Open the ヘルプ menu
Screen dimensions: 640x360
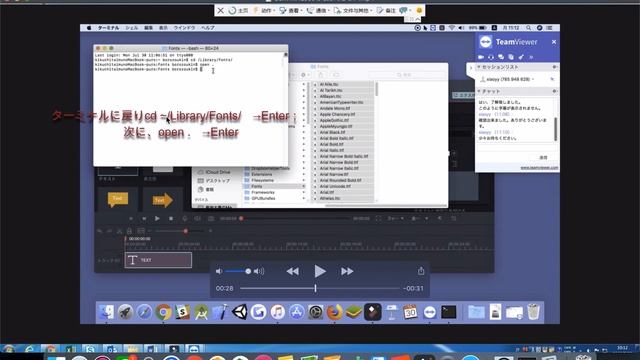point(208,28)
